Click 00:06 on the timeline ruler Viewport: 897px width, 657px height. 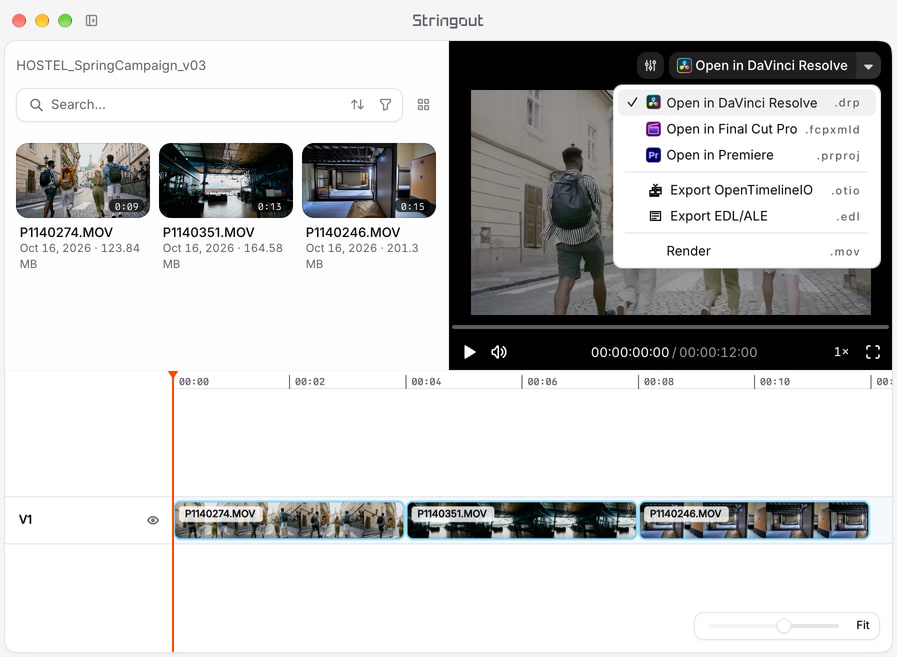542,382
